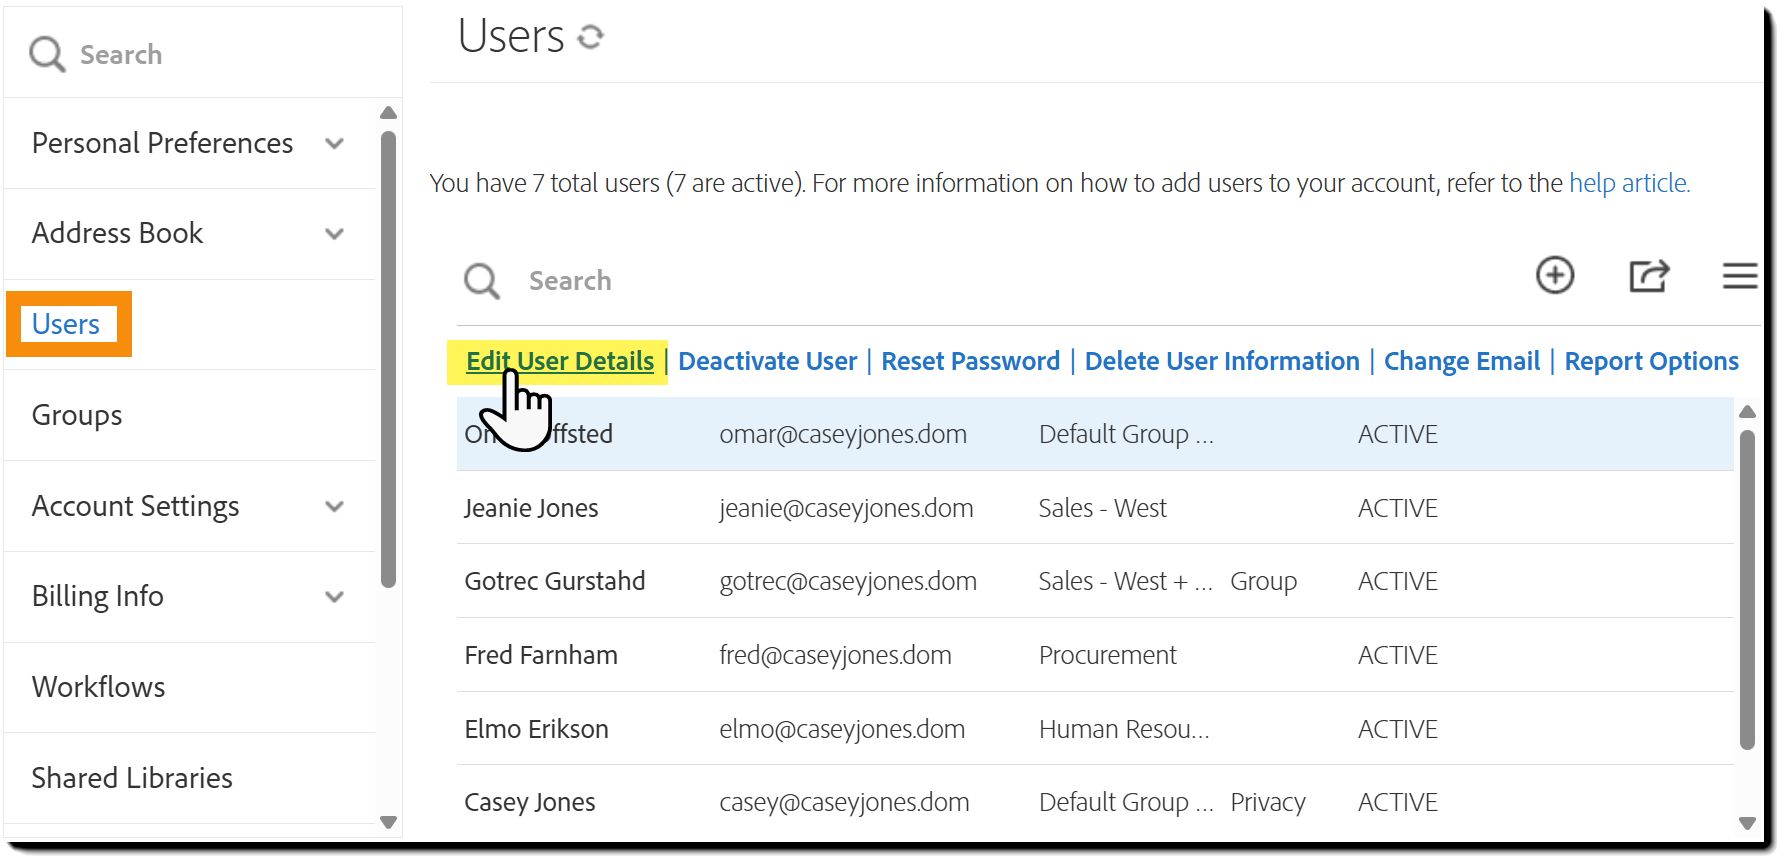
Task: Open Shared Libraries in the sidebar
Action: tap(132, 778)
